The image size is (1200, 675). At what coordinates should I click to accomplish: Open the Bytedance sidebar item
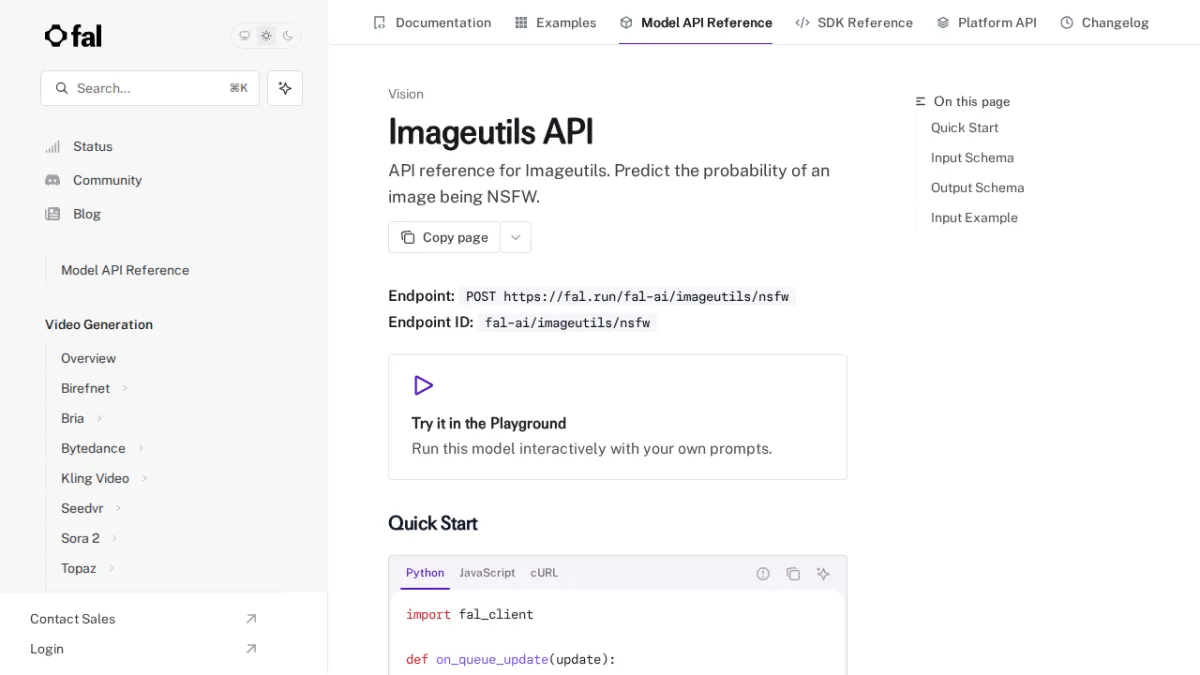(93, 448)
